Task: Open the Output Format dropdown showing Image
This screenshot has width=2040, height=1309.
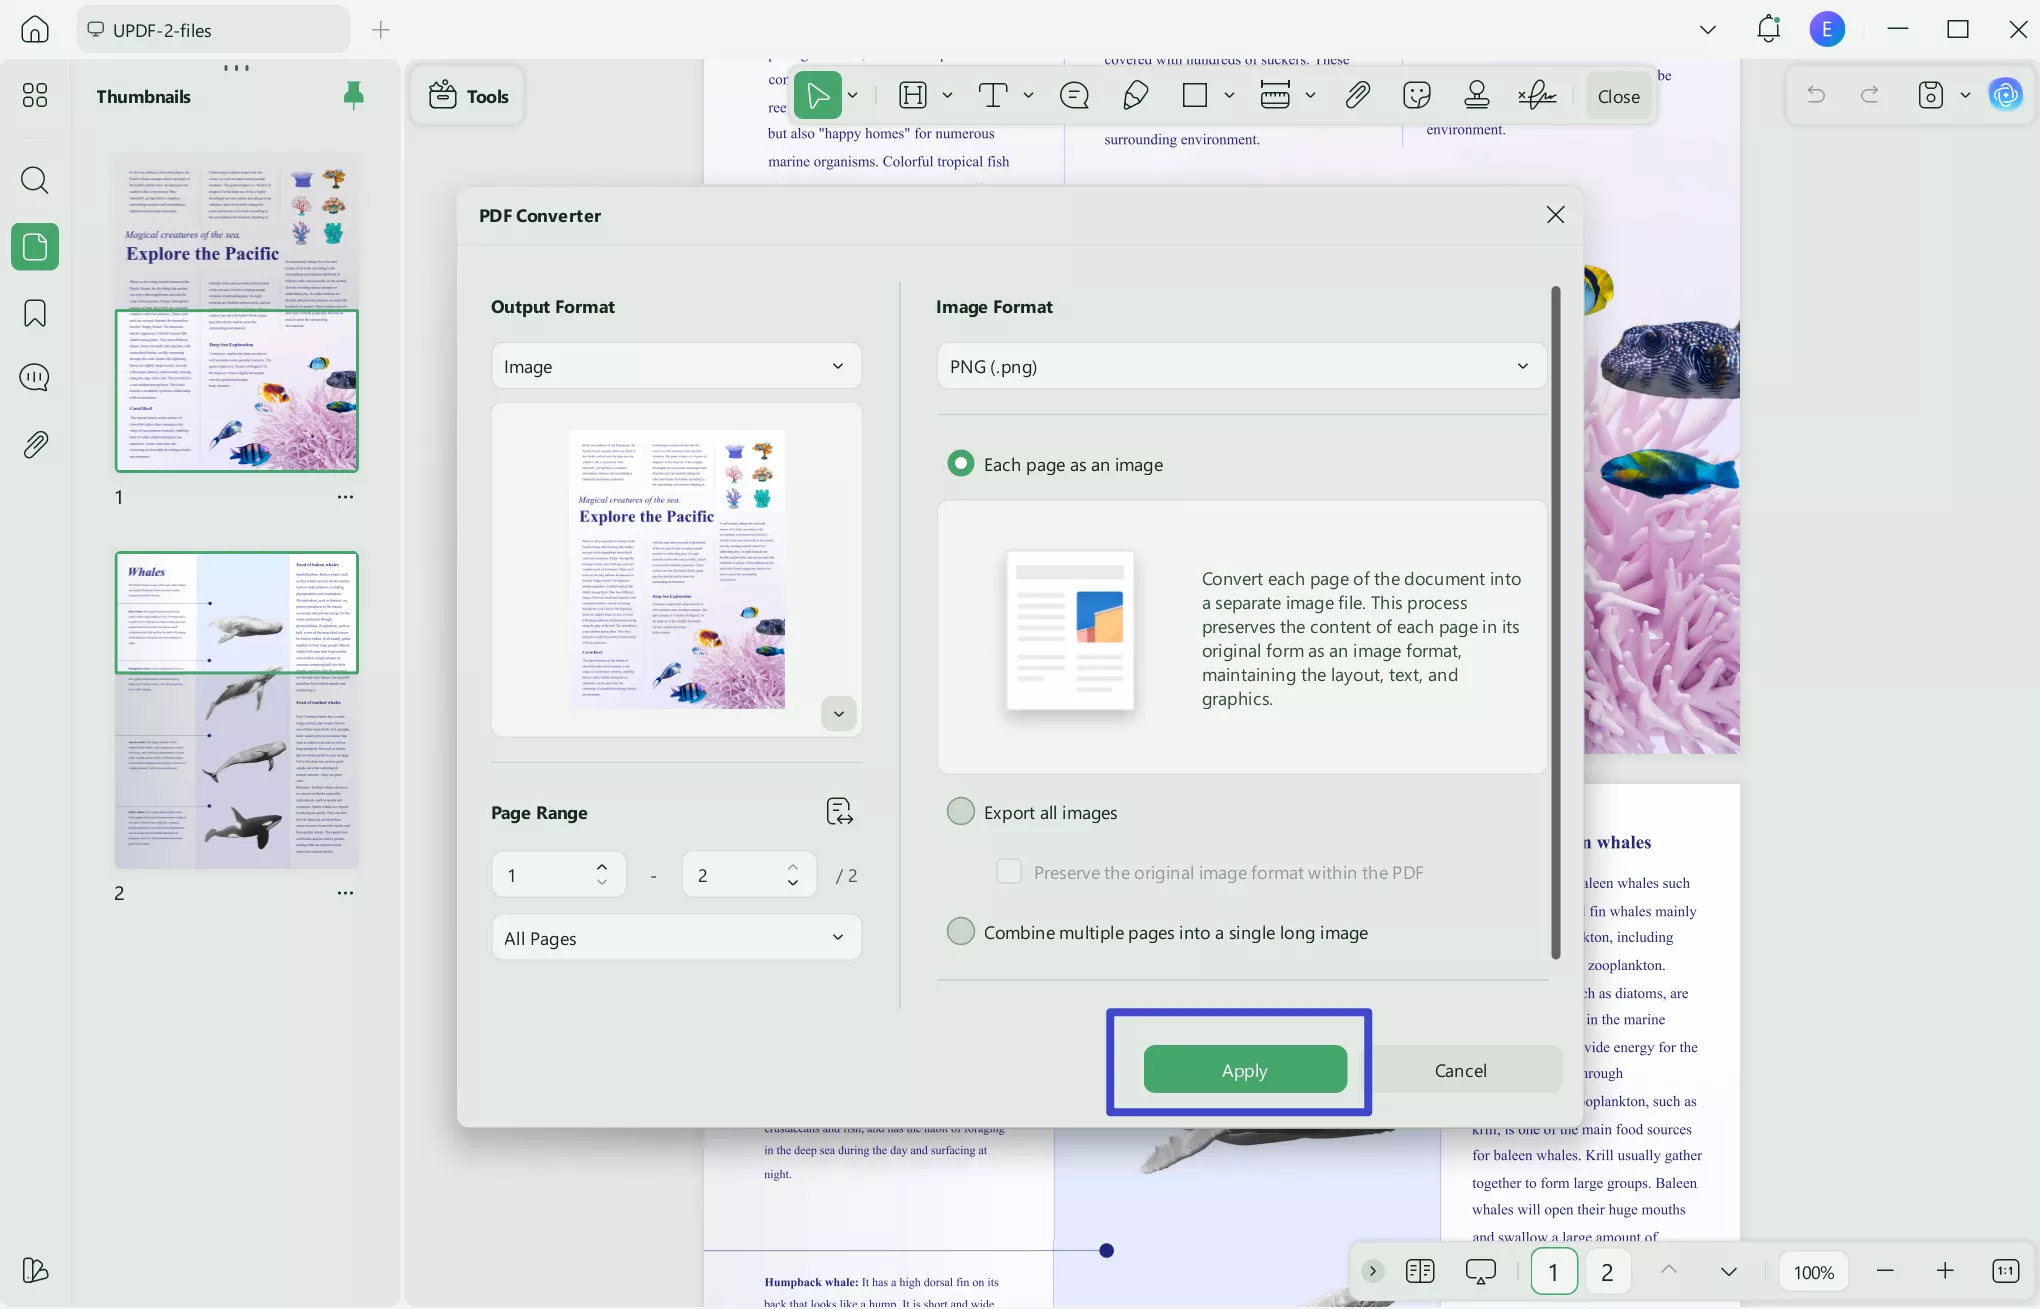Action: click(x=676, y=366)
